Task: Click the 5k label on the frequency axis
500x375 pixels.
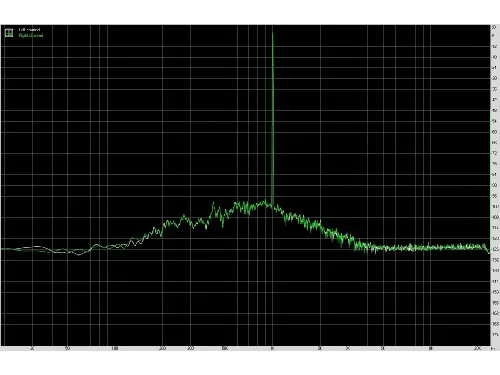Action: pyautogui.click(x=383, y=349)
